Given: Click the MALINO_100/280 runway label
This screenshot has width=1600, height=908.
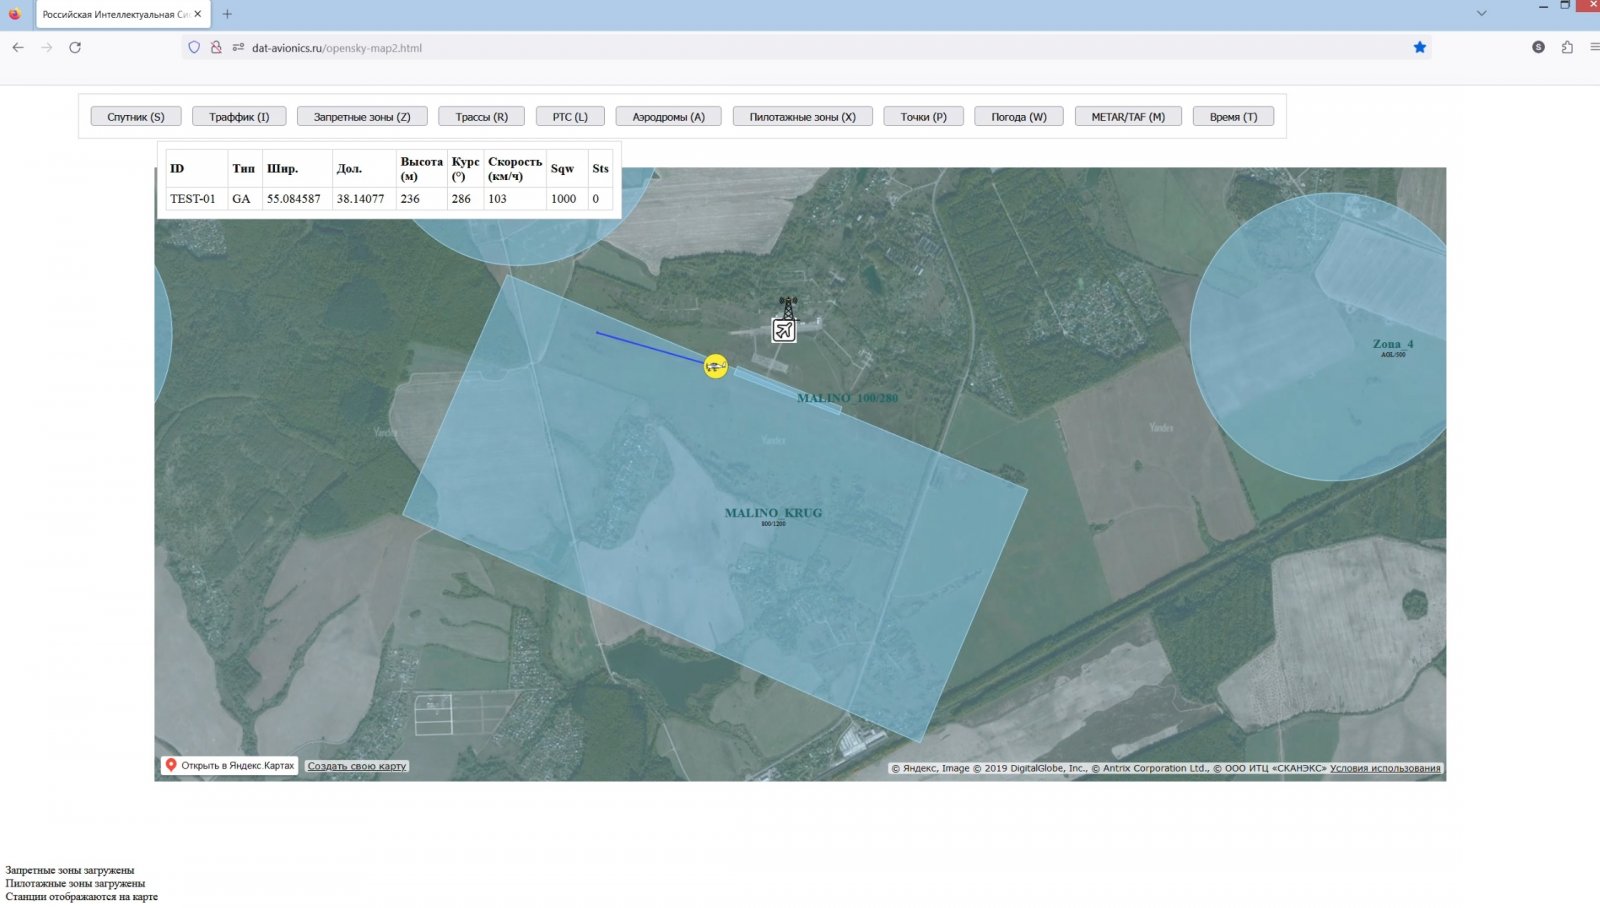Looking at the screenshot, I should [847, 398].
